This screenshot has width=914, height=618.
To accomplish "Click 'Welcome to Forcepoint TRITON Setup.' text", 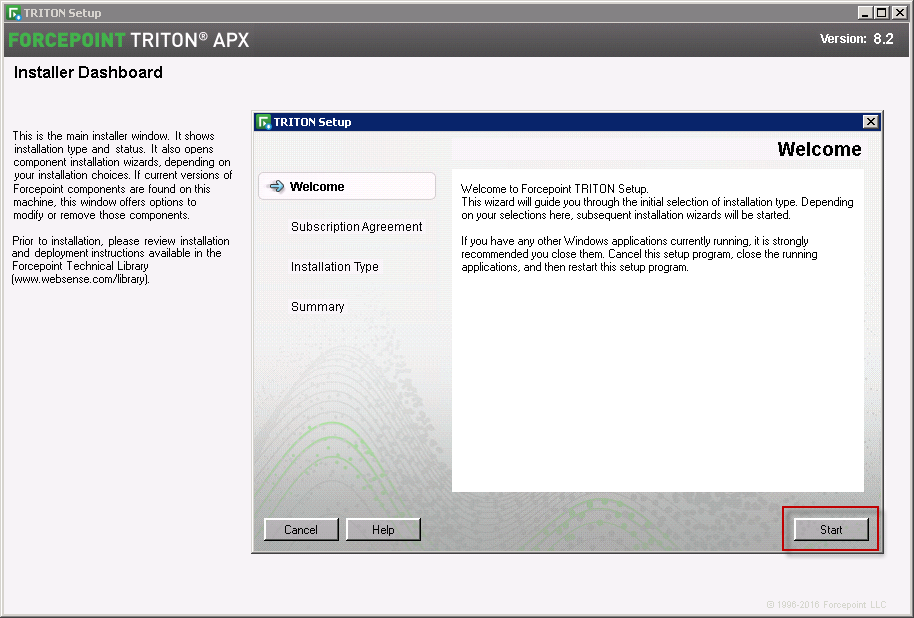I will (x=554, y=189).
